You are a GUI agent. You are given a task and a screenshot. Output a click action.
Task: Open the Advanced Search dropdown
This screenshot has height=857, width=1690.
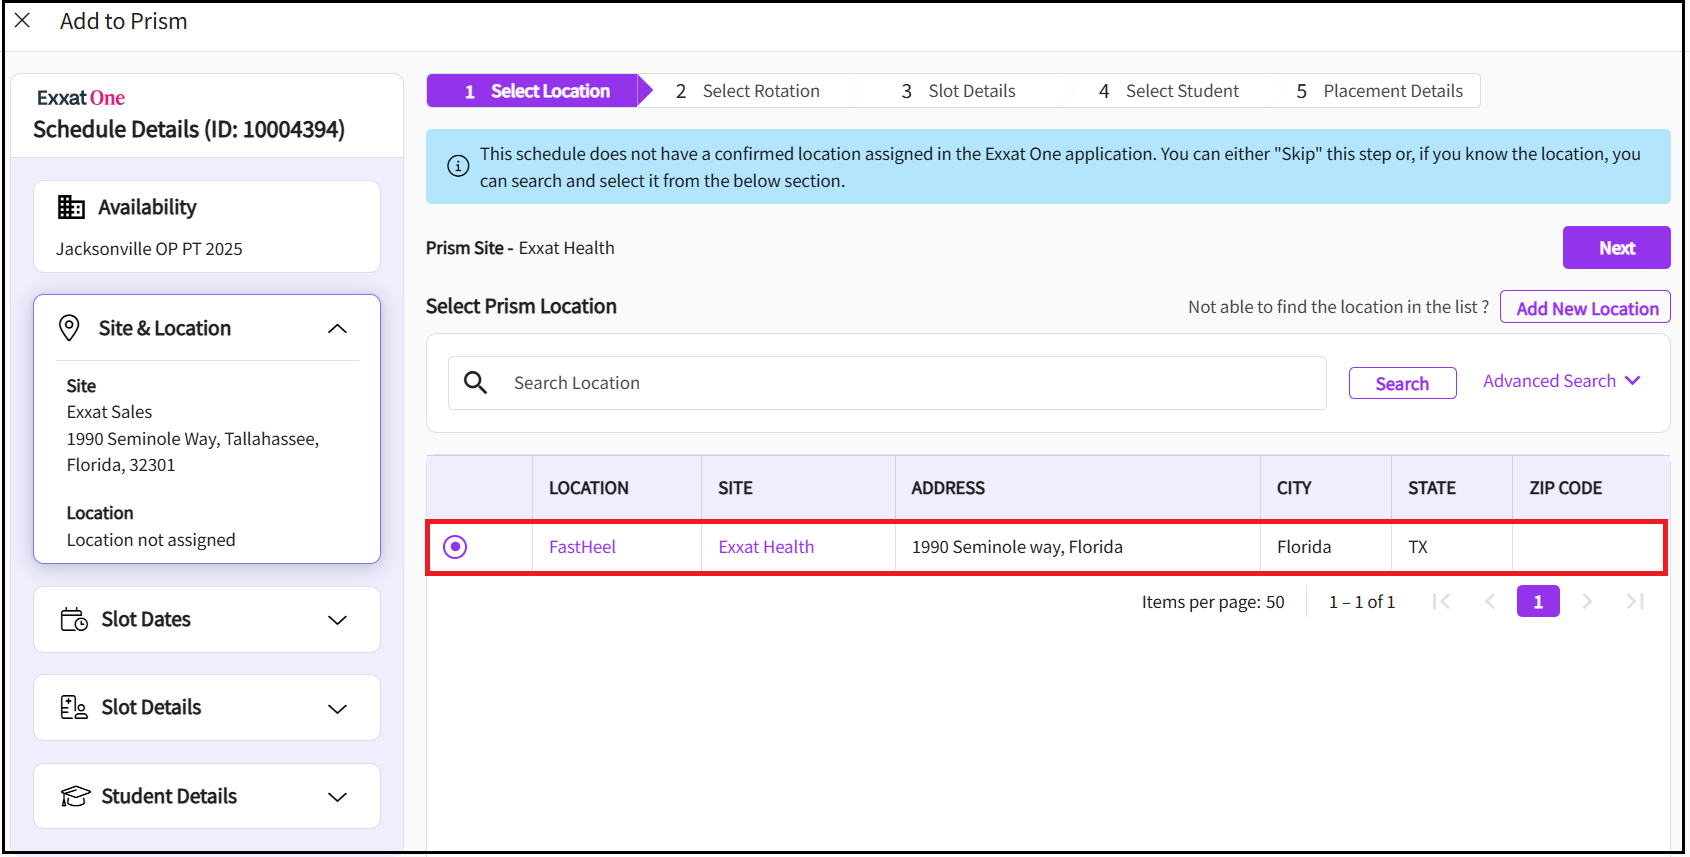point(1561,381)
